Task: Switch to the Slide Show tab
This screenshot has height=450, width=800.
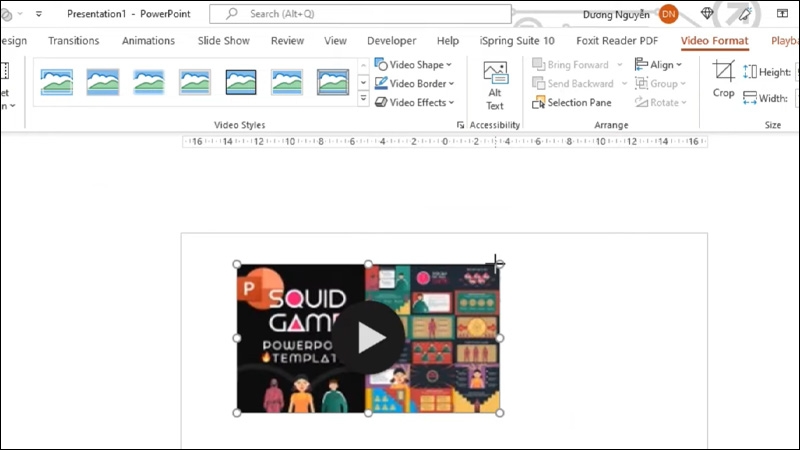Action: click(x=223, y=41)
